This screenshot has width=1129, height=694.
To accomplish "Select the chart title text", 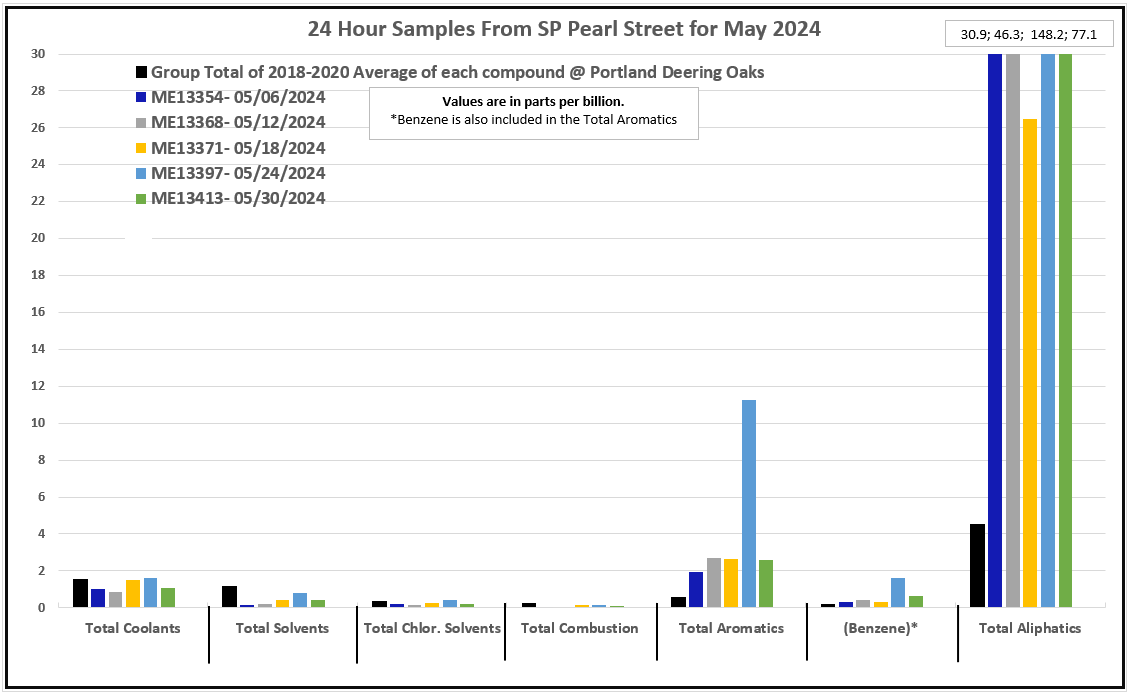I will click(x=564, y=29).
